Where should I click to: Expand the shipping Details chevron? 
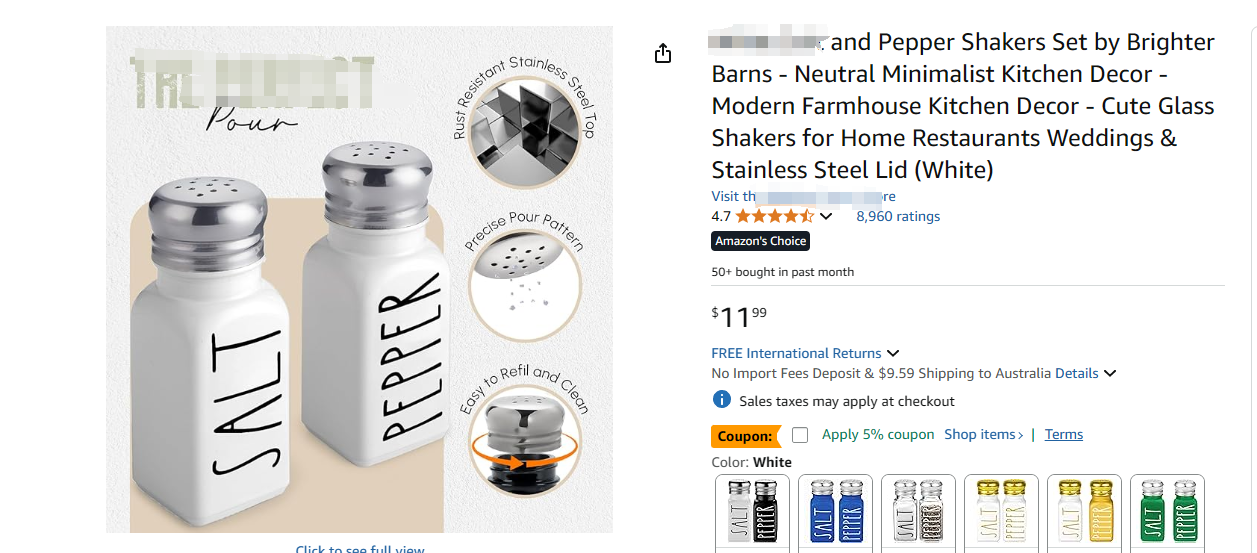pyautogui.click(x=1110, y=373)
